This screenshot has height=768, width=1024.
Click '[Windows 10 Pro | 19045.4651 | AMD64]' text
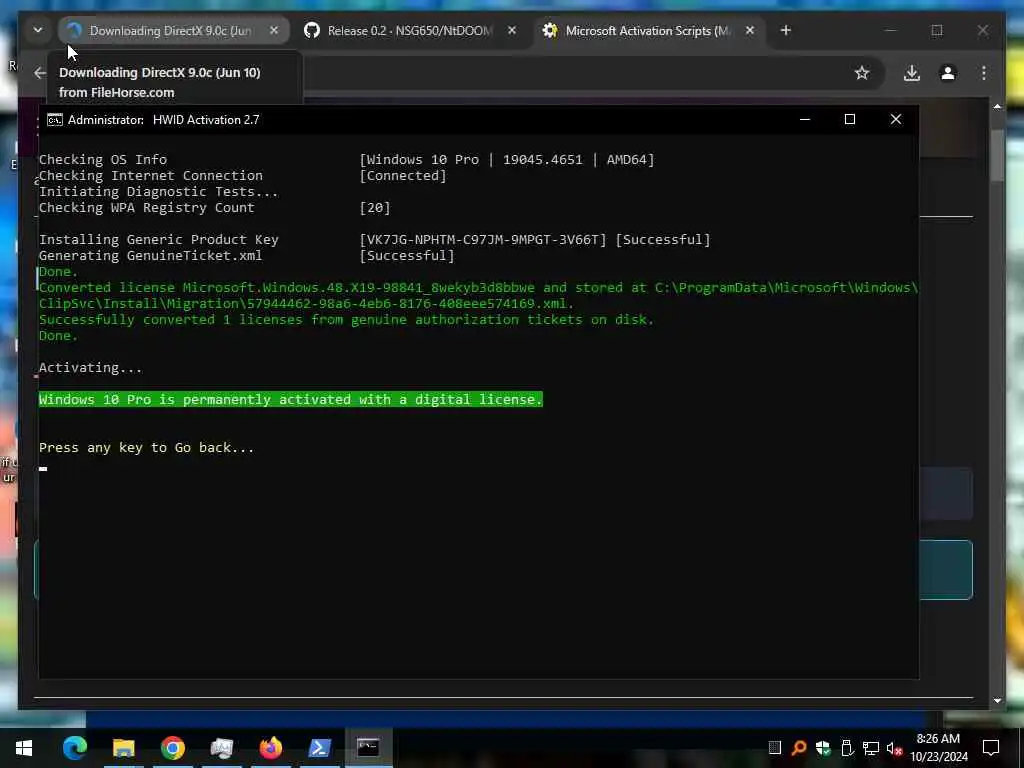point(507,159)
